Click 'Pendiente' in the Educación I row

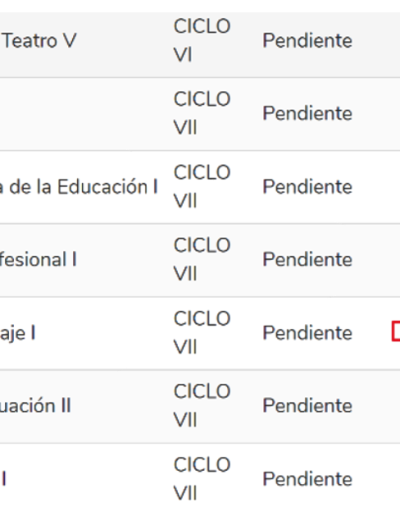coord(307,187)
